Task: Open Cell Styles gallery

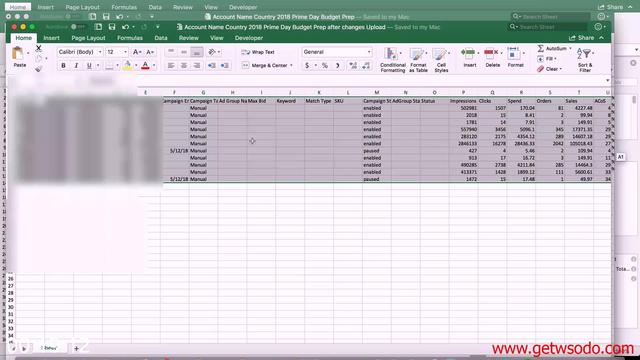Action: (441, 60)
